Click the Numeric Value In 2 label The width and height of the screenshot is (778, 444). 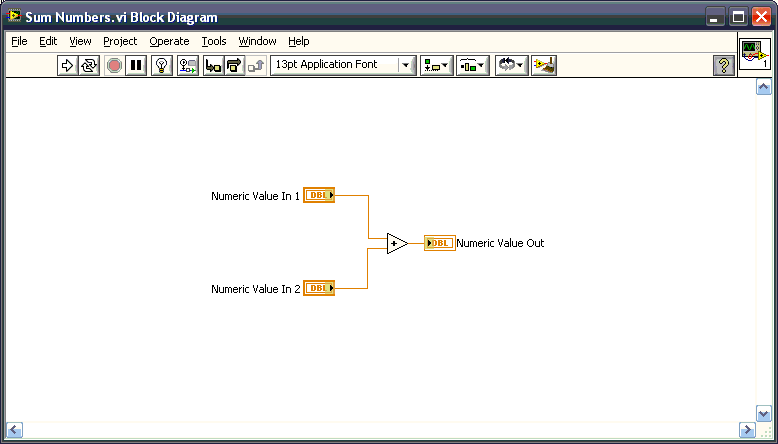[256, 289]
